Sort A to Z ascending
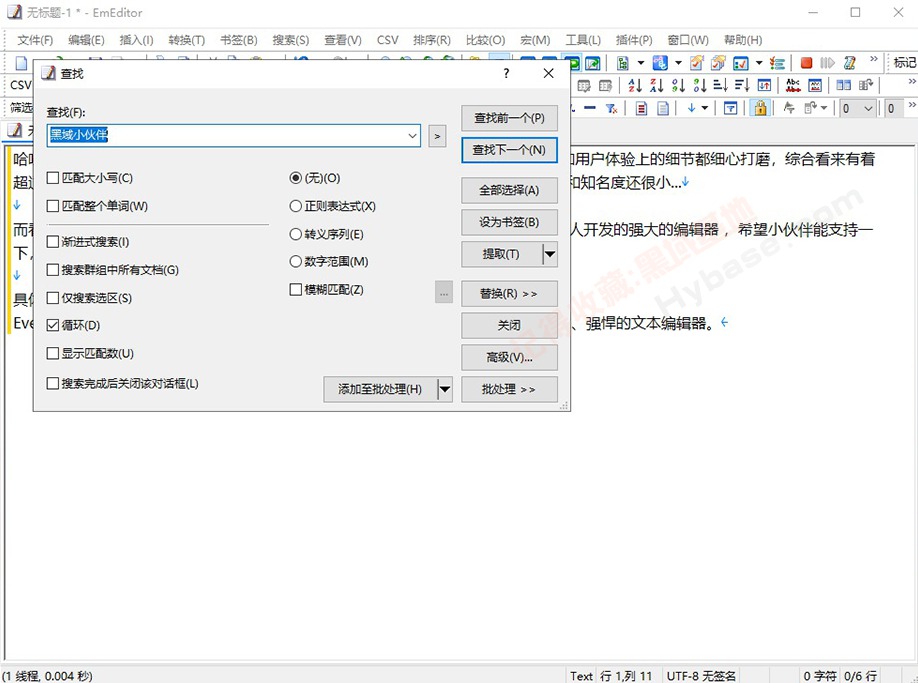This screenshot has height=683, width=918. coord(635,85)
